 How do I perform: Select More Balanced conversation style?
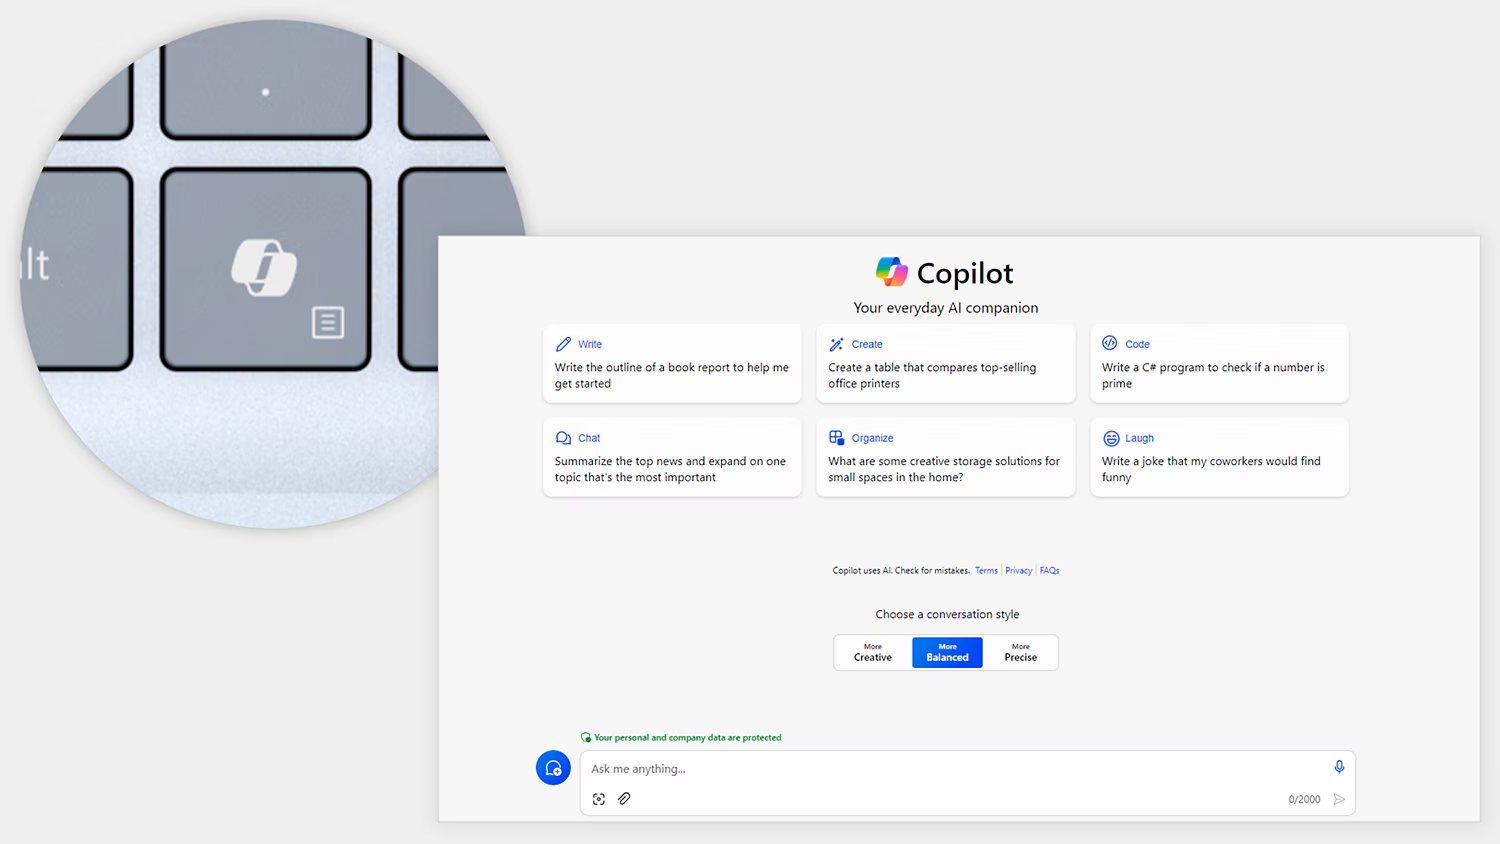[947, 653]
